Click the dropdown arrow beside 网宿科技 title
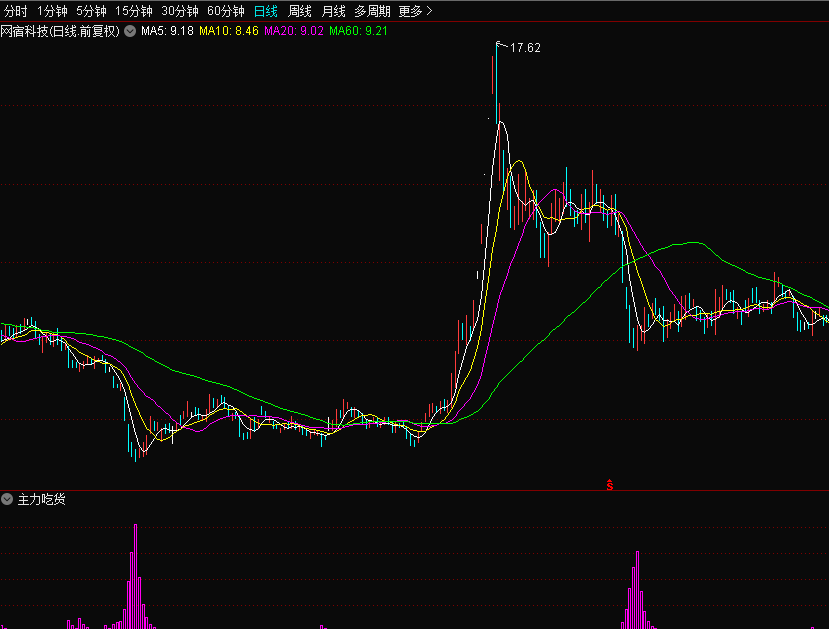 pos(130,31)
